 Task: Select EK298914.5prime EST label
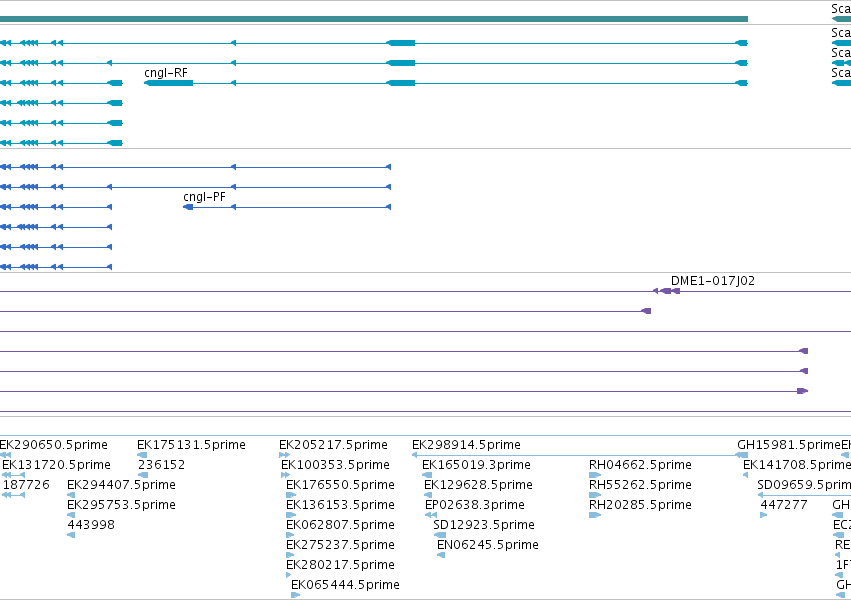466,445
